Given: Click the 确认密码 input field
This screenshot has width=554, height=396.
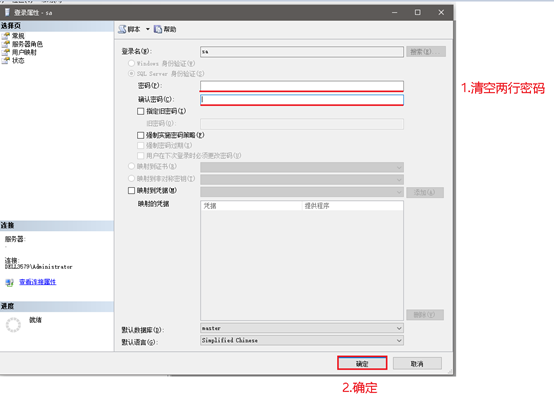Looking at the screenshot, I should 302,100.
